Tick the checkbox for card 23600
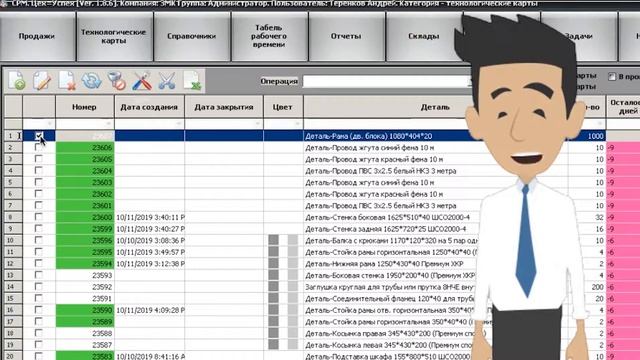 tap(39, 217)
